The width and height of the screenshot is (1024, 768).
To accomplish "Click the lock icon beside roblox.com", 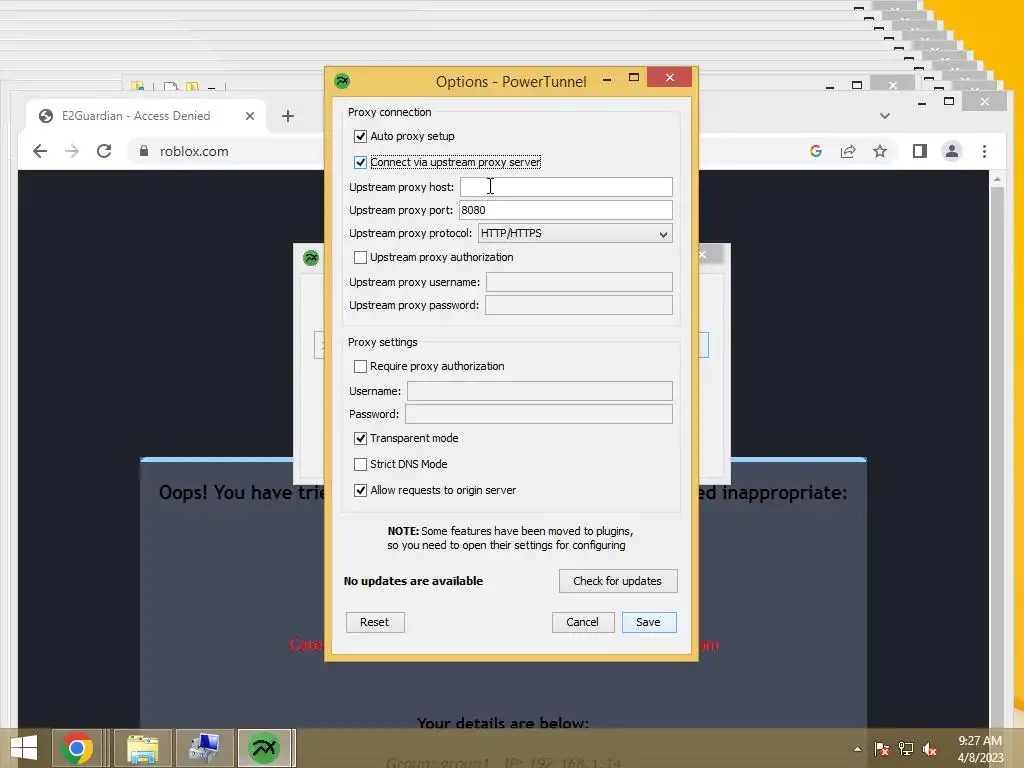I will coord(144,152).
